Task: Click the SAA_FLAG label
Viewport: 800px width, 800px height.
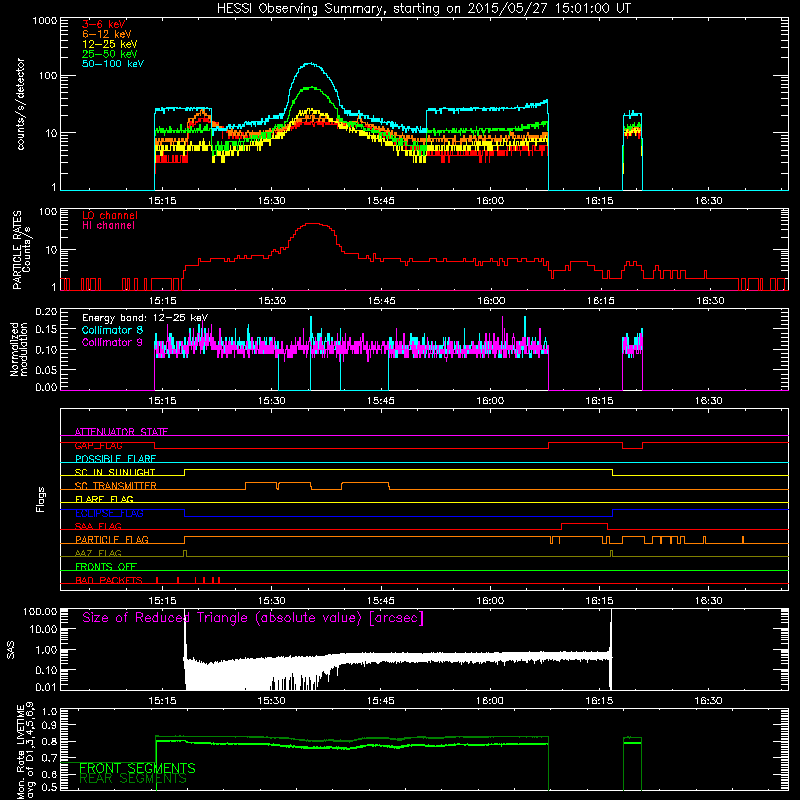Action: 98,526
